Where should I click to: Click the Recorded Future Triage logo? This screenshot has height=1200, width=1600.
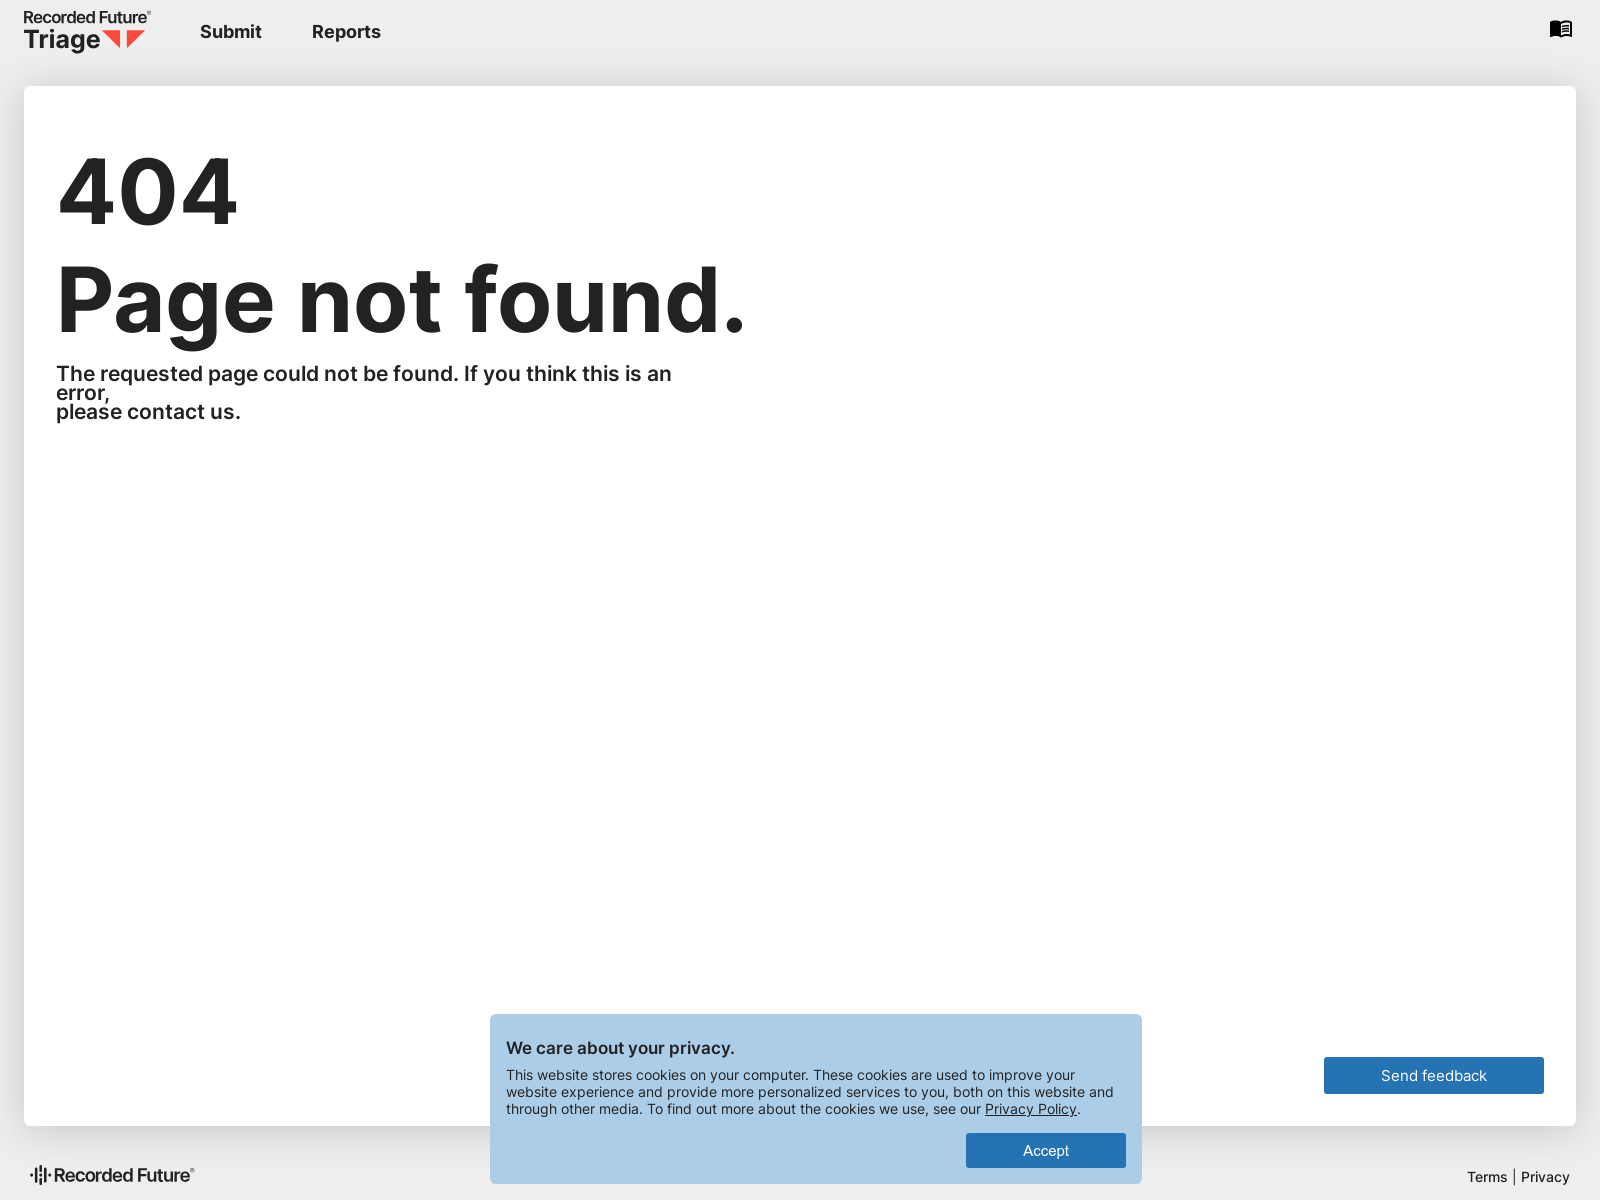coord(87,31)
